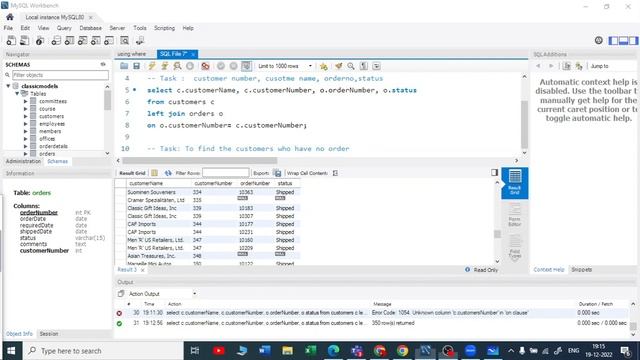
Task: Run explain plan for statement
Action: (177, 66)
